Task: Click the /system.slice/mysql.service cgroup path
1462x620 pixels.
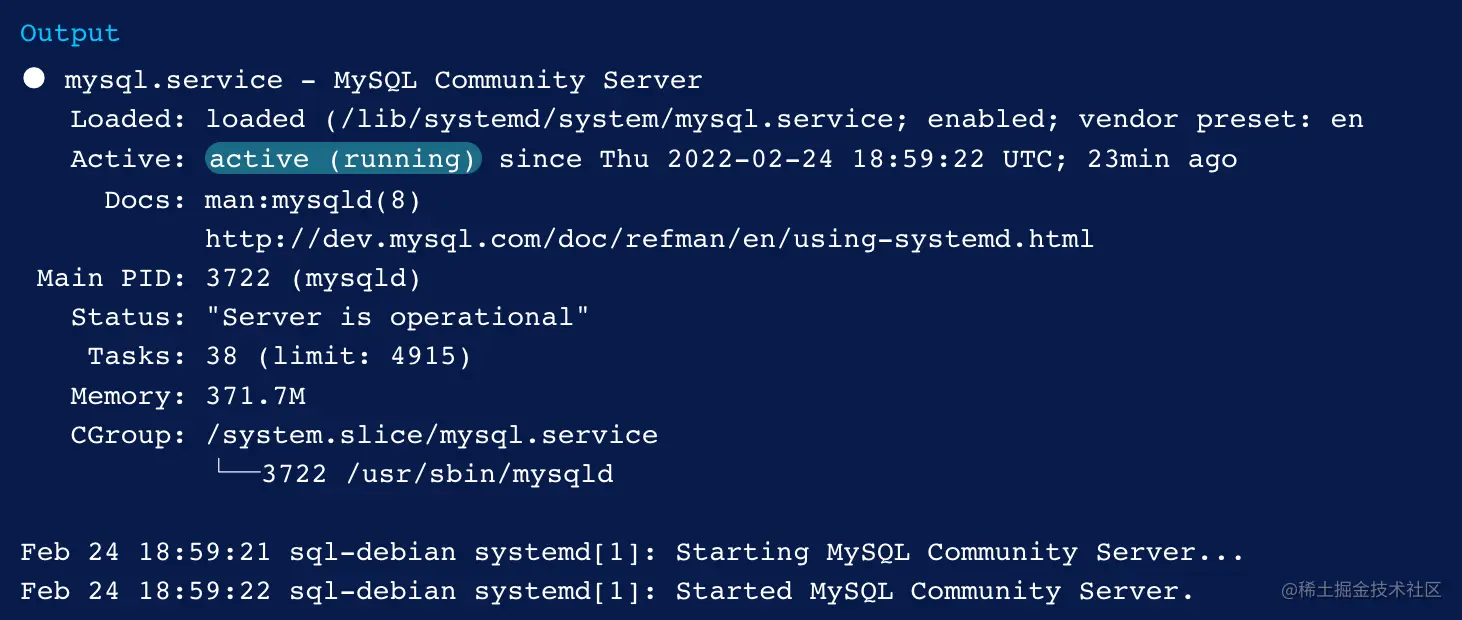Action: click(431, 436)
